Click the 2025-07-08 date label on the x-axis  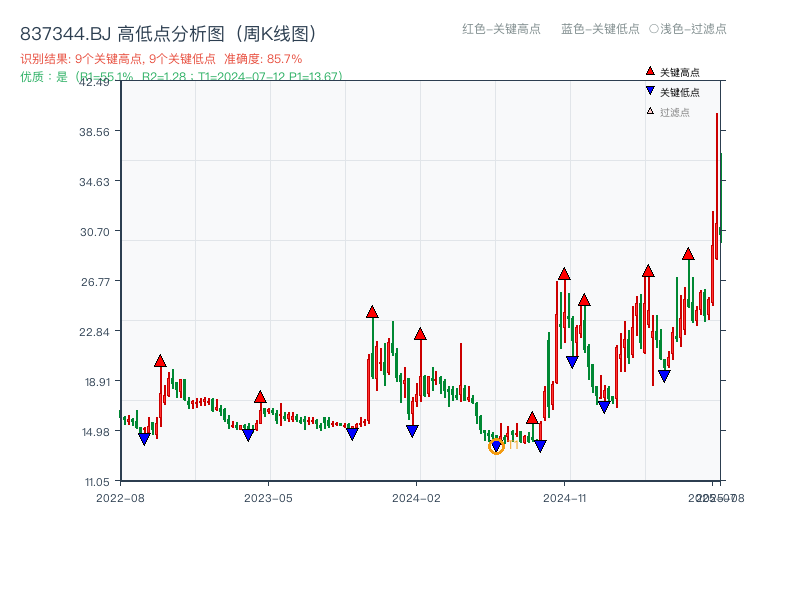714,496
